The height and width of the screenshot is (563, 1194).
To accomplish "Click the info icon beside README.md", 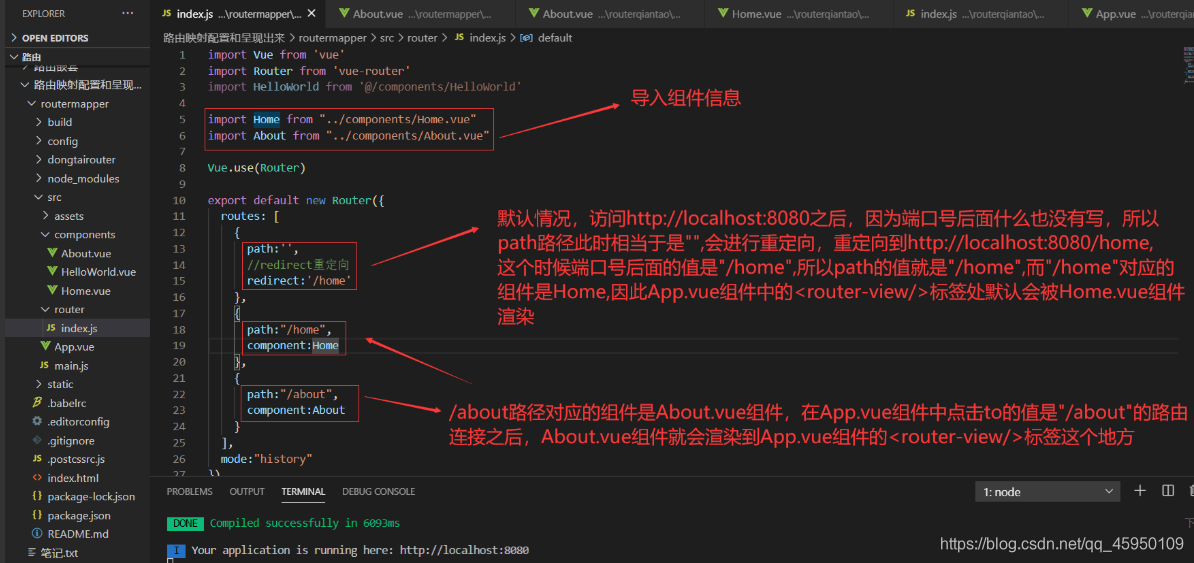I will [37, 534].
